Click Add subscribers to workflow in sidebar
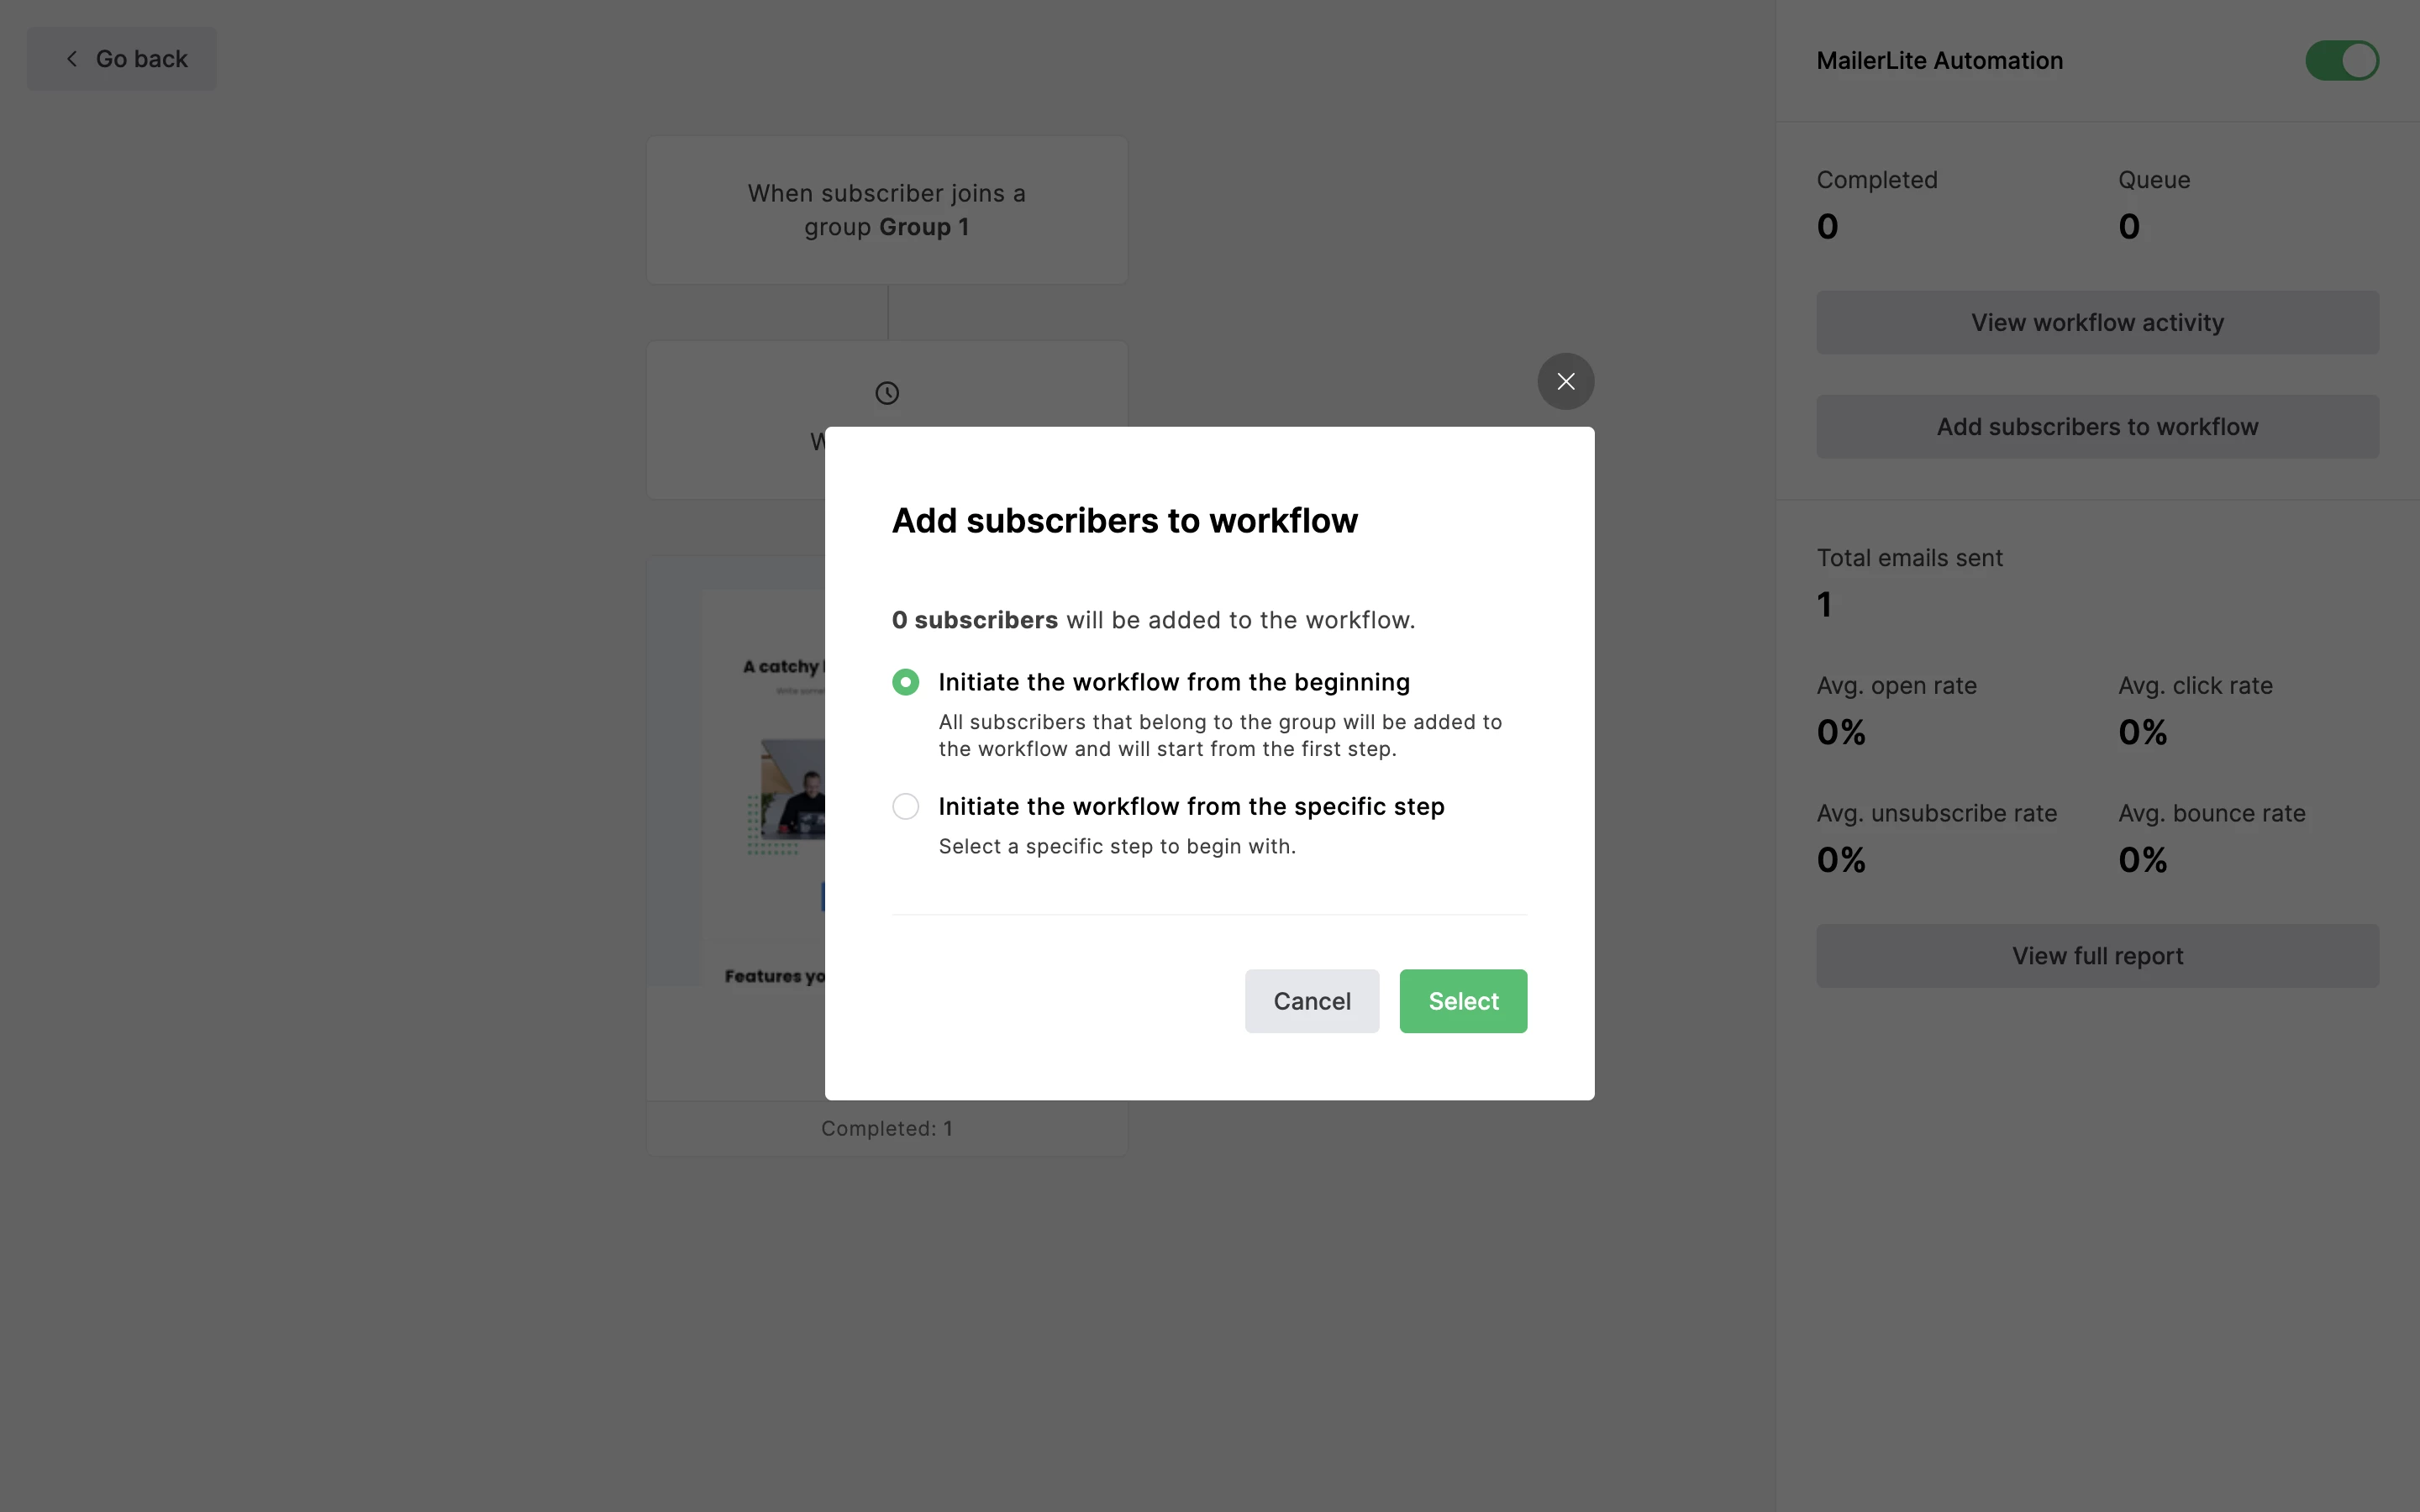 2097,427
